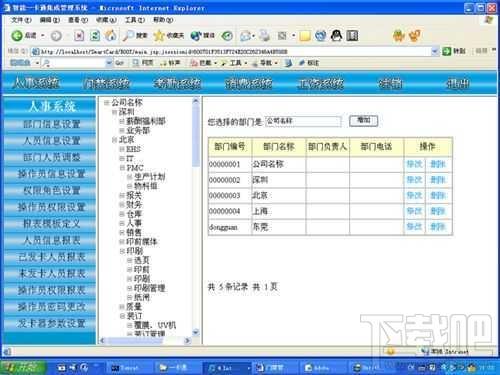Image resolution: width=500 pixels, height=375 pixels.
Task: Open the History clock icon
Action: pyautogui.click(x=227, y=36)
